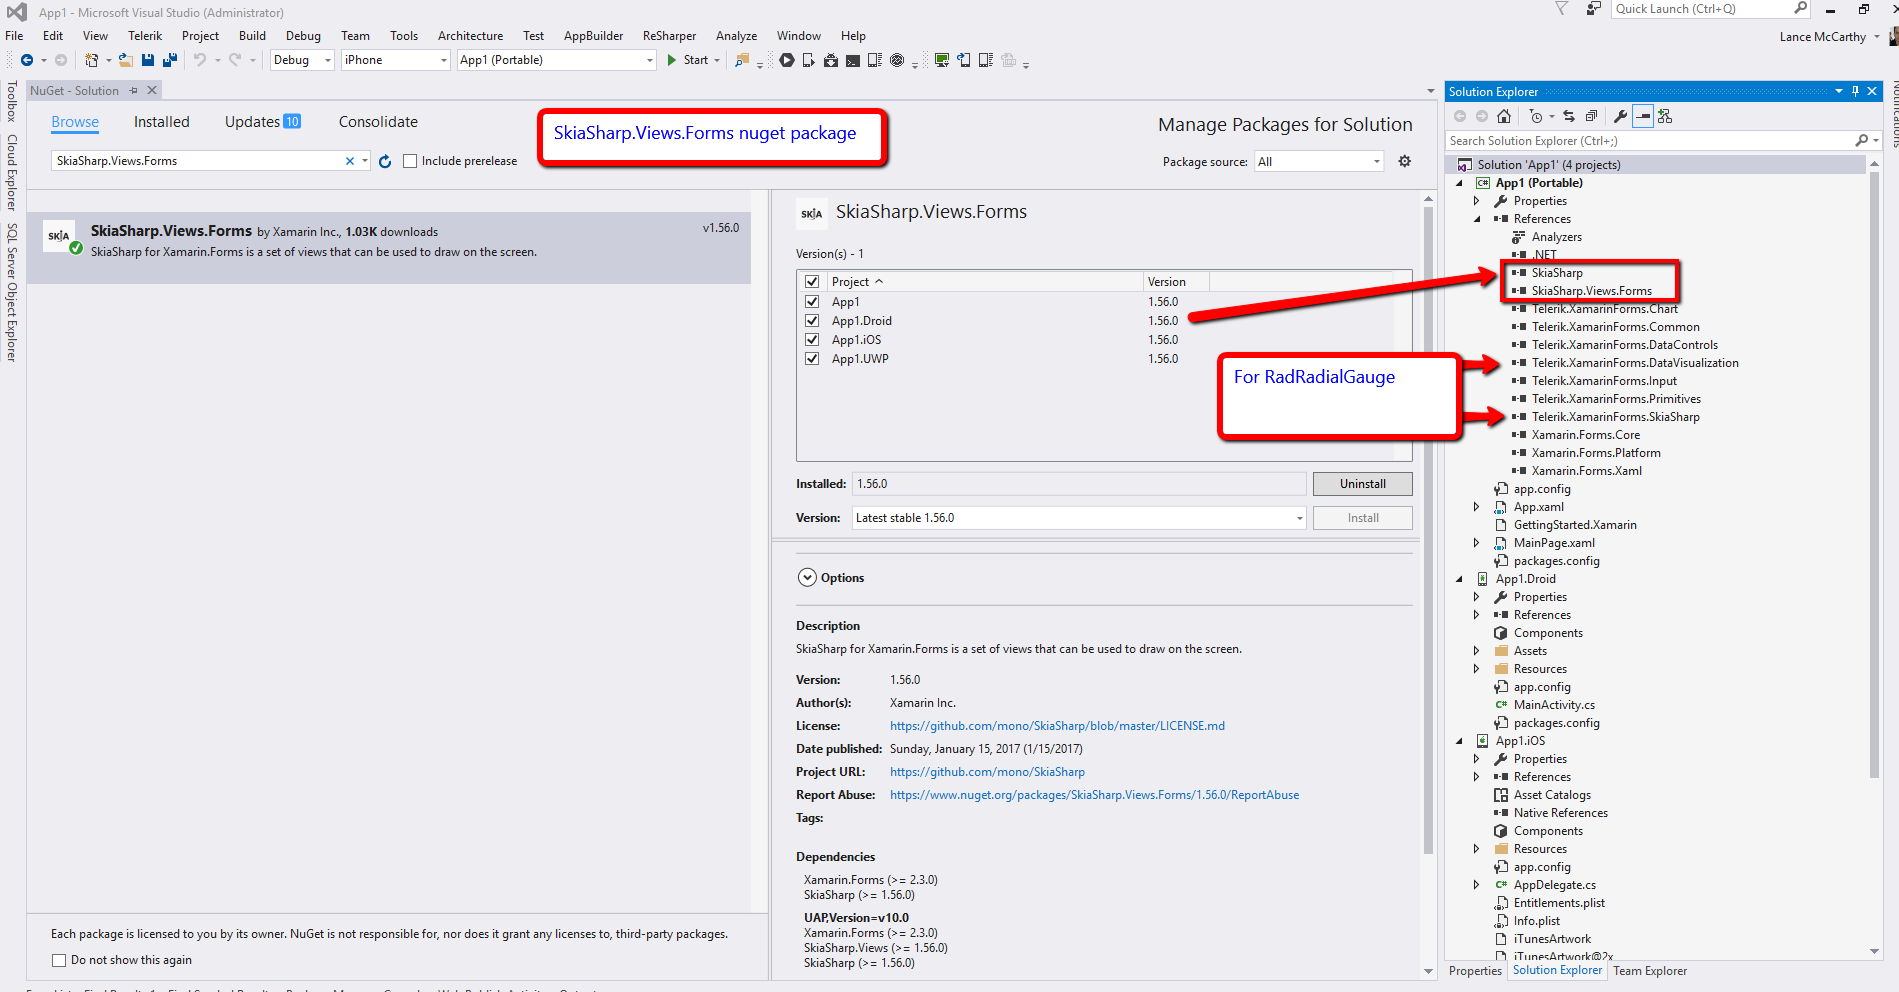This screenshot has width=1899, height=992.
Task: Click the Solution Explorer Home icon
Action: [1504, 116]
